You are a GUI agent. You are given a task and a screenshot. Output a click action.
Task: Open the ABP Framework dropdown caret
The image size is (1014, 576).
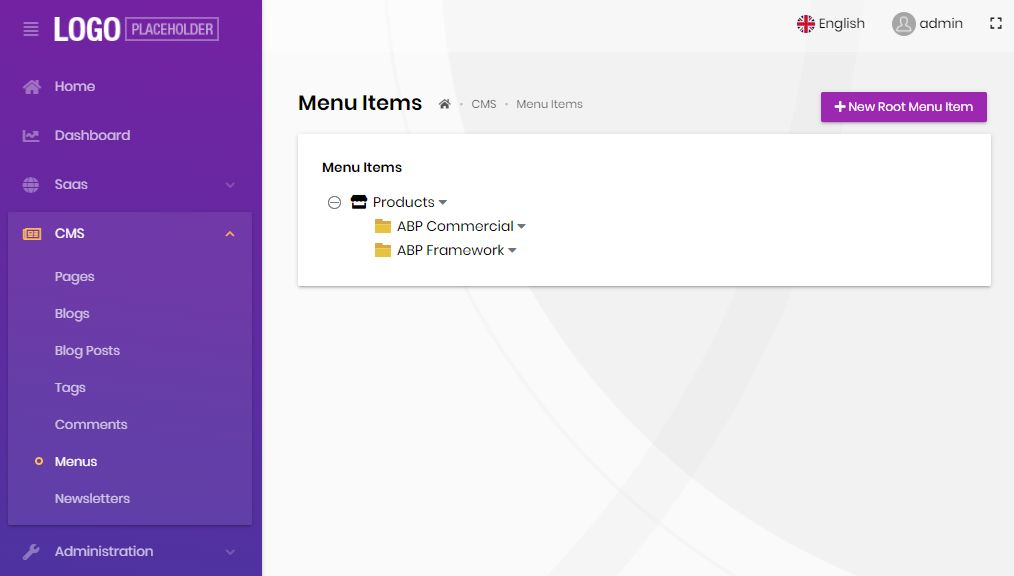(512, 251)
